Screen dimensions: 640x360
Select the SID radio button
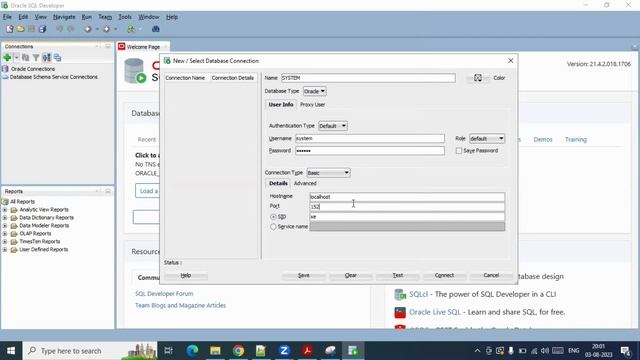(273, 217)
